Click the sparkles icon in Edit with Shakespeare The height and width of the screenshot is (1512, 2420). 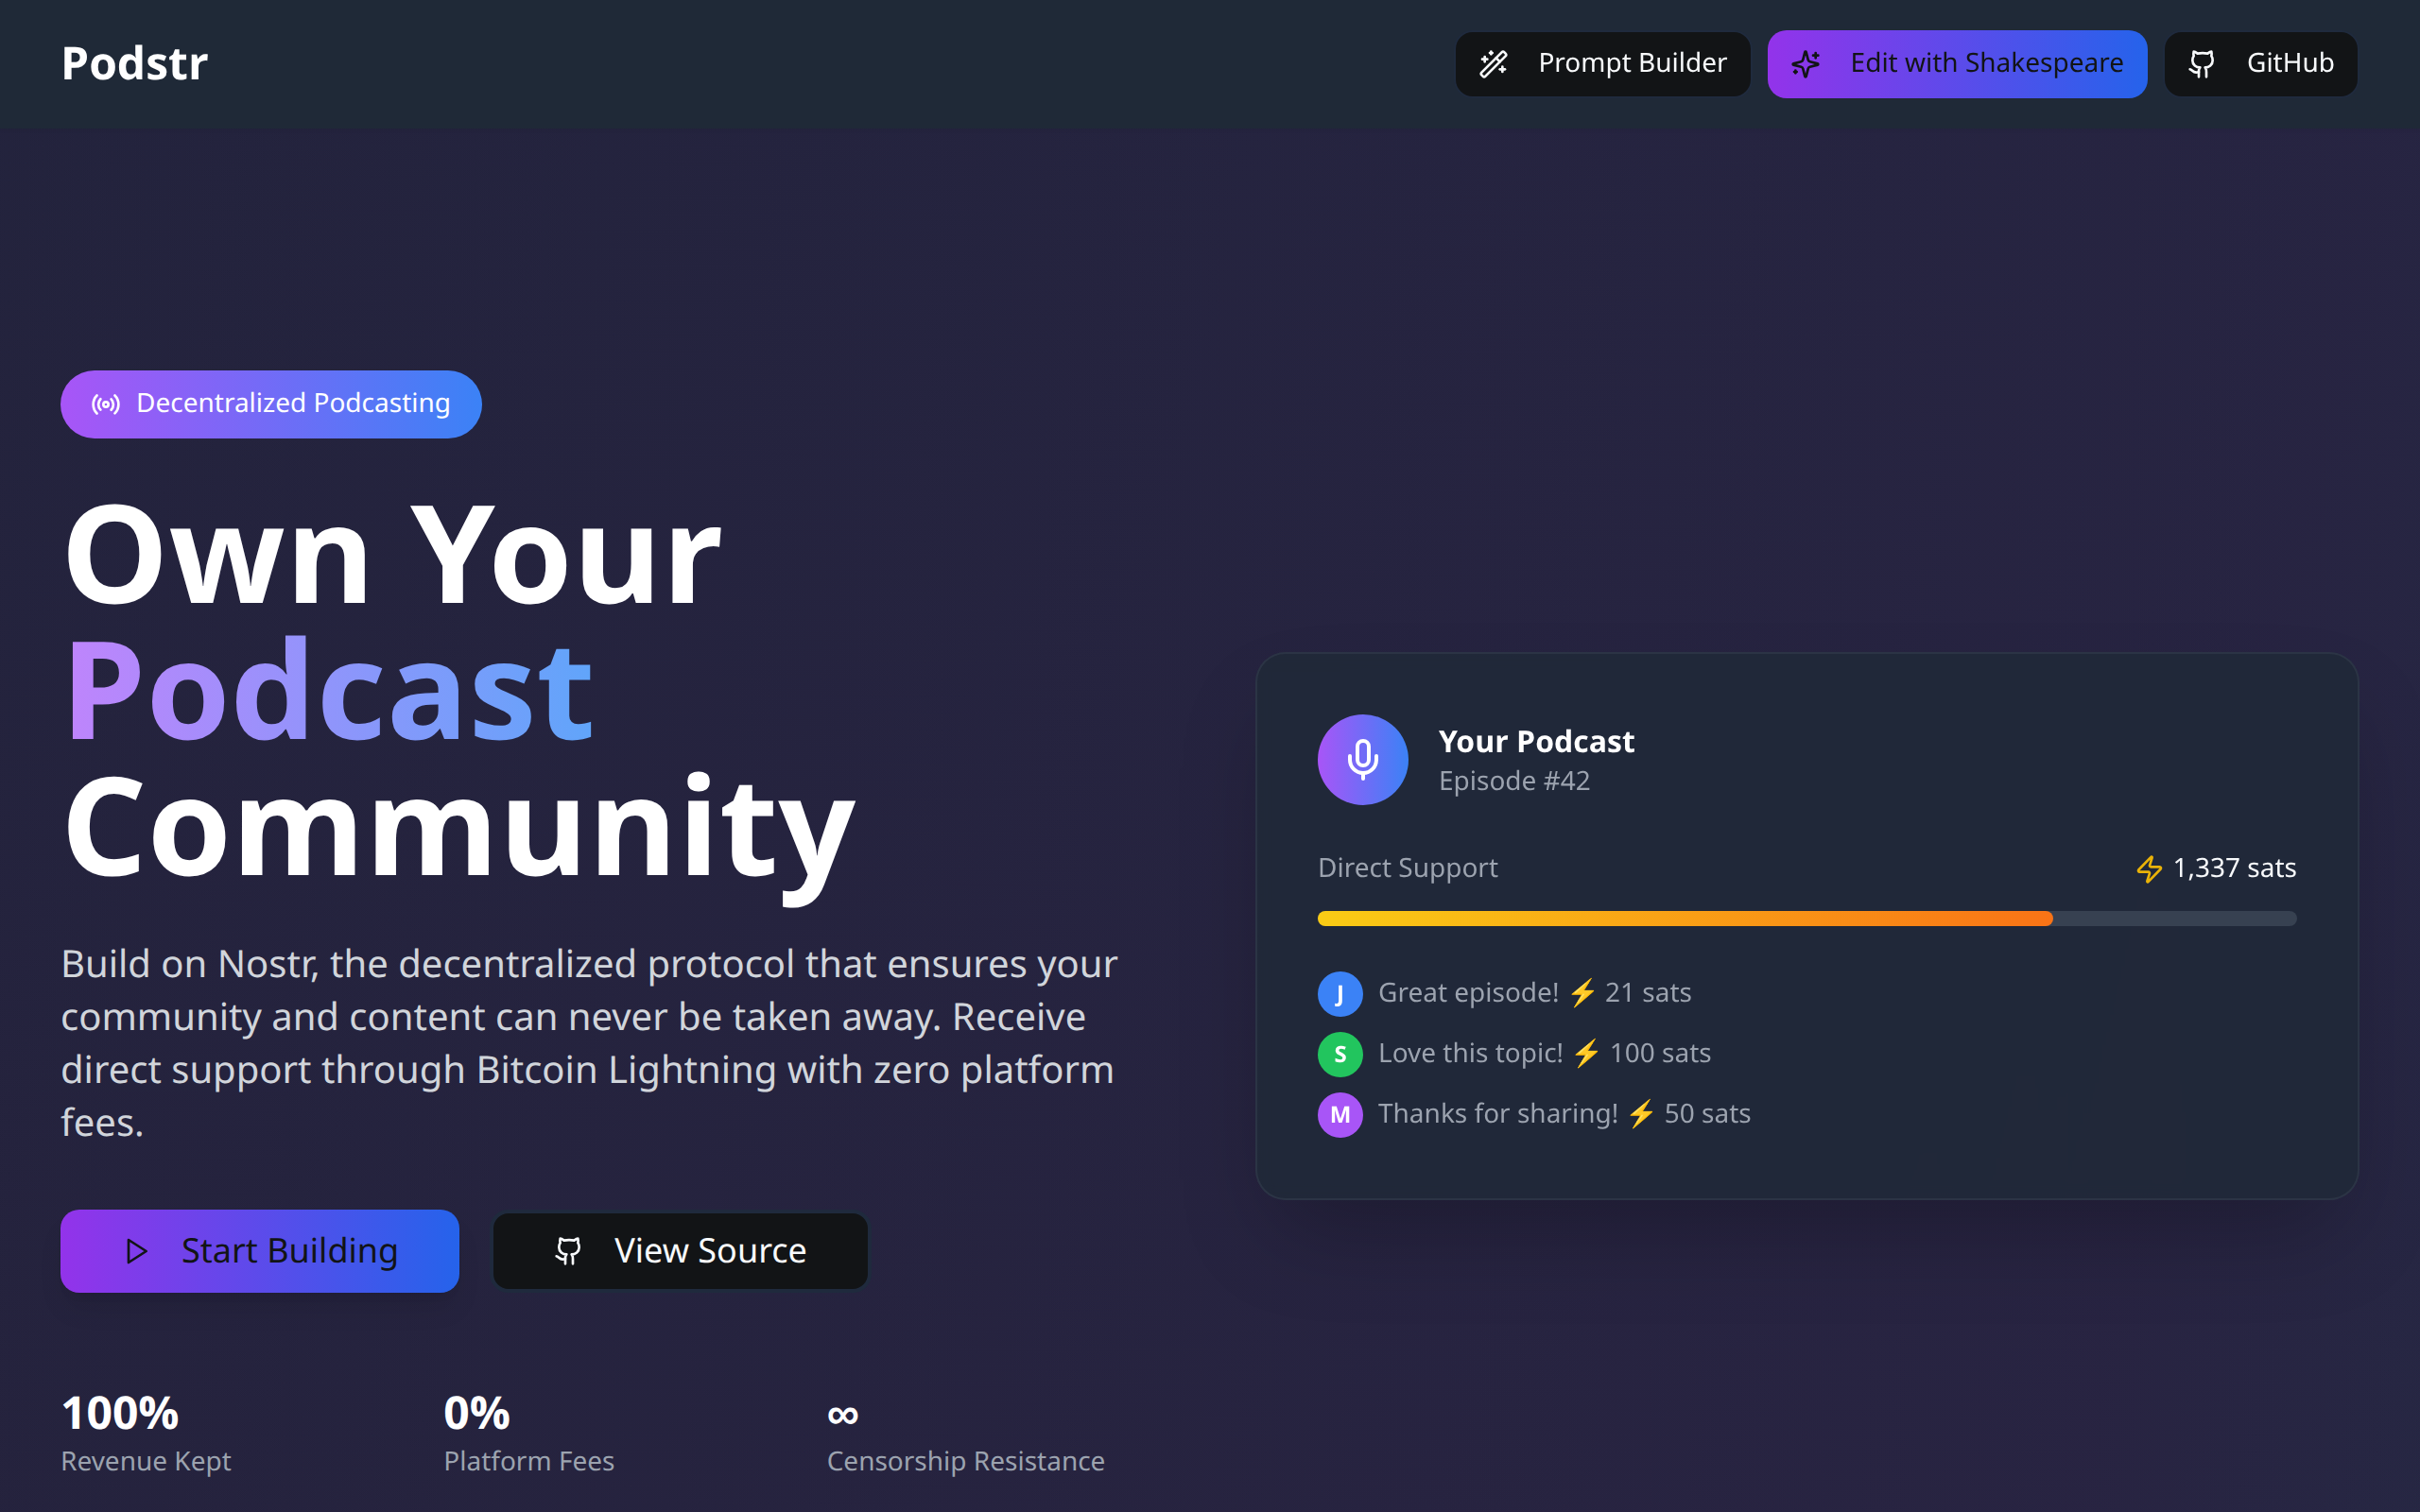click(1805, 64)
